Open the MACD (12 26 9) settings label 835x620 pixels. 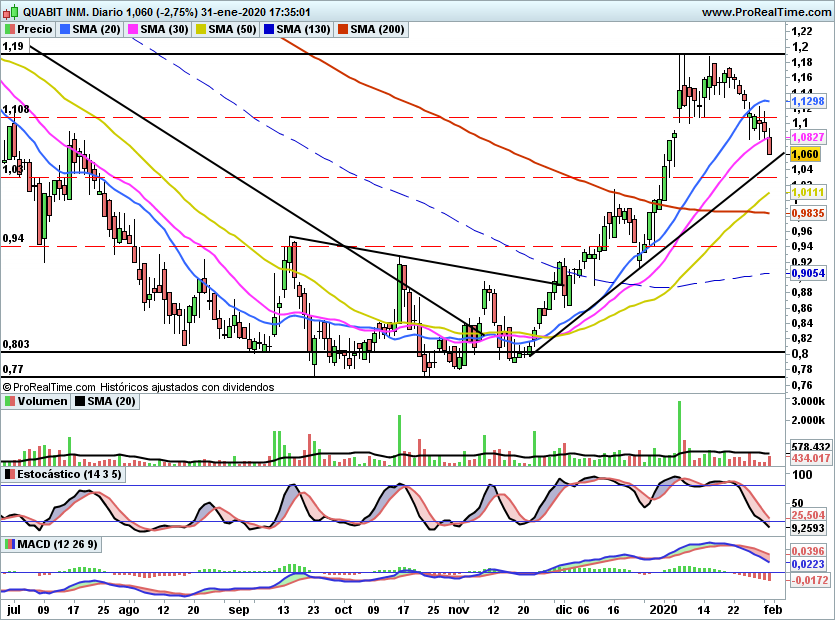(58, 544)
